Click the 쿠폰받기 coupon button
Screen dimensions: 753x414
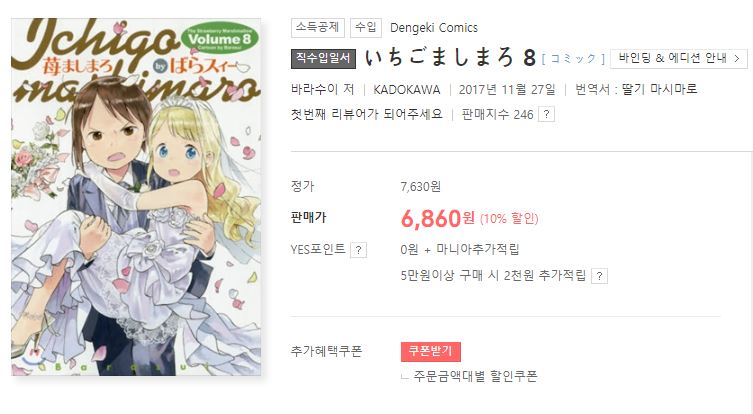click(431, 352)
